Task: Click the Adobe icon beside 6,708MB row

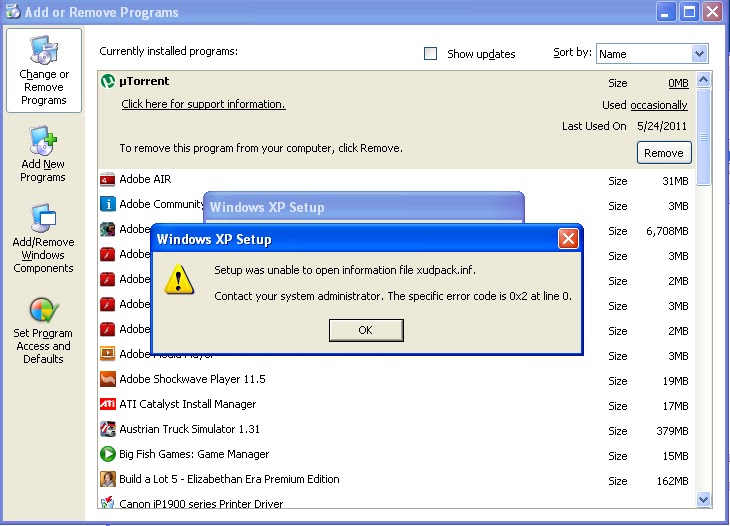Action: [x=108, y=229]
